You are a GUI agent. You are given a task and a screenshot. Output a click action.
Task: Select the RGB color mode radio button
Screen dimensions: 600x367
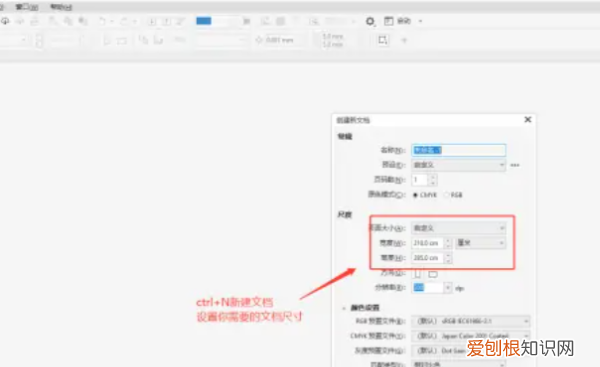click(x=447, y=195)
